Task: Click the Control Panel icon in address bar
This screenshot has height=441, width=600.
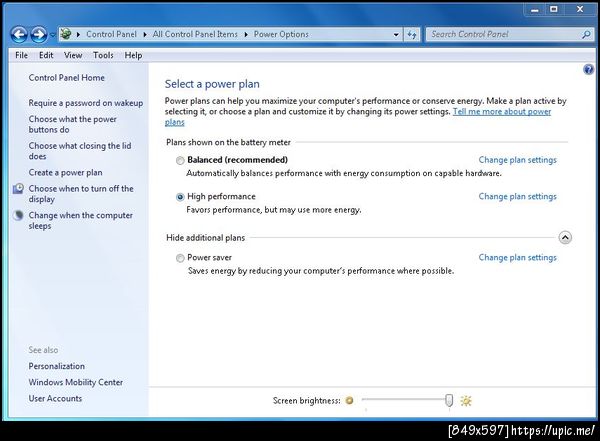Action: click(66, 34)
